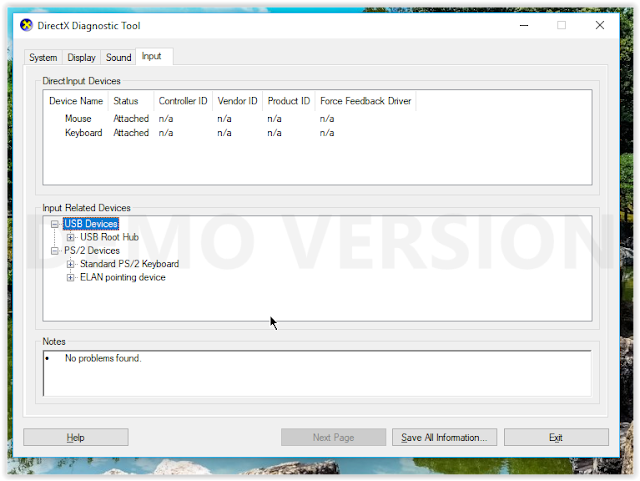Screen dimensions: 640x481
Task: Select the USB Devices tree item
Action: tap(91, 224)
